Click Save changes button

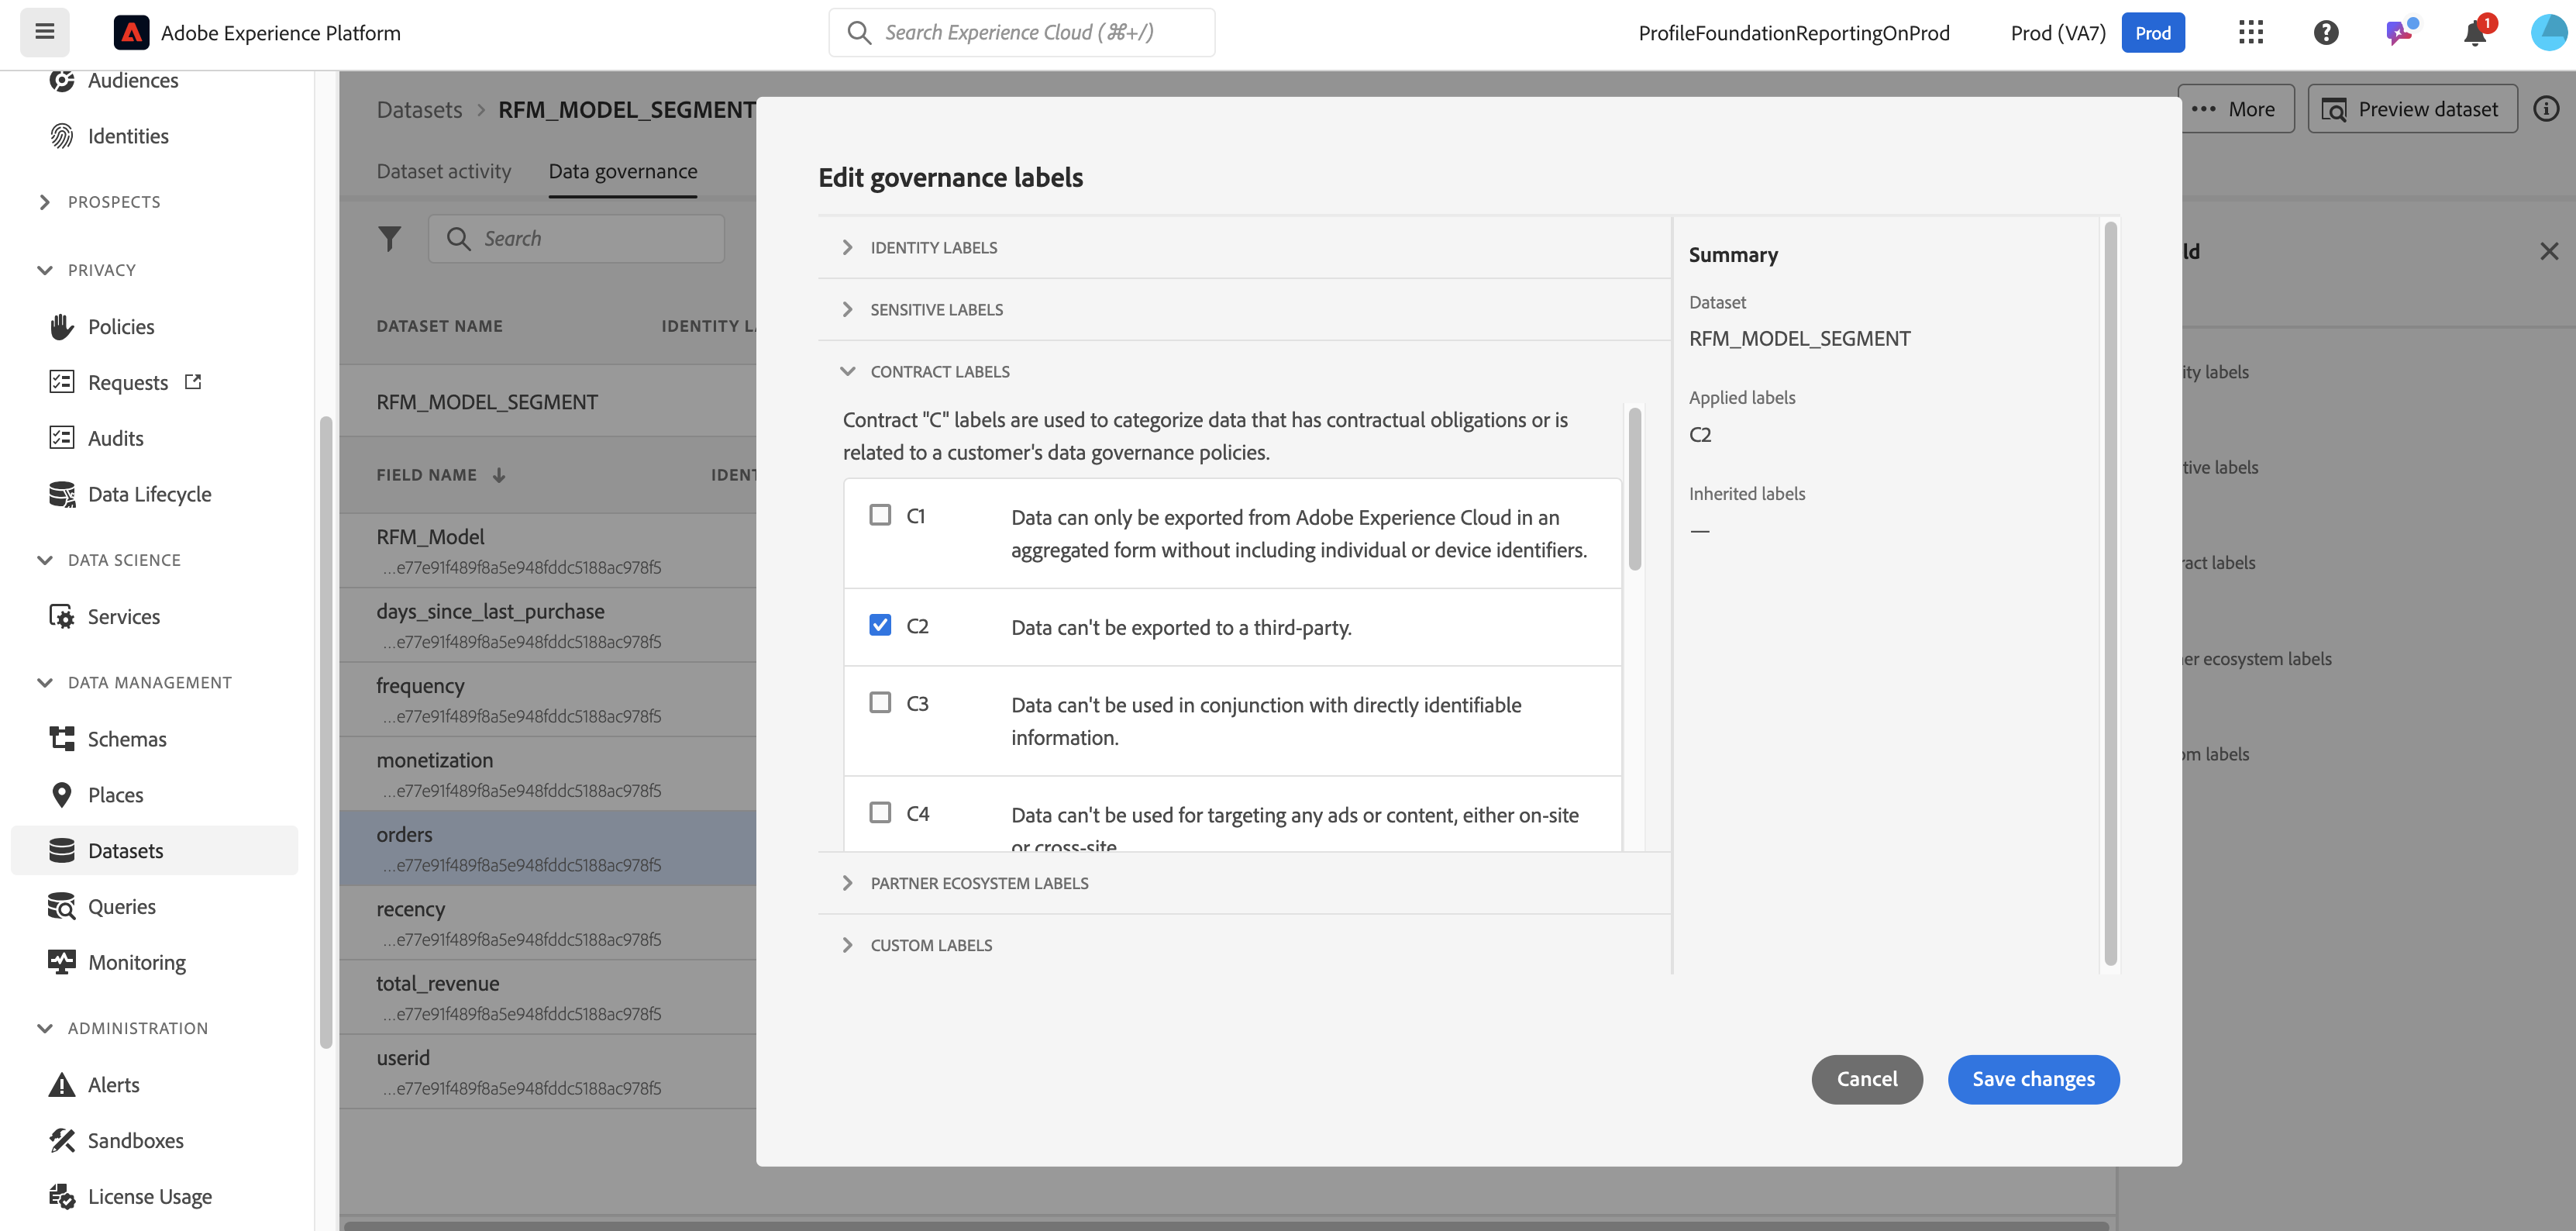[2032, 1079]
